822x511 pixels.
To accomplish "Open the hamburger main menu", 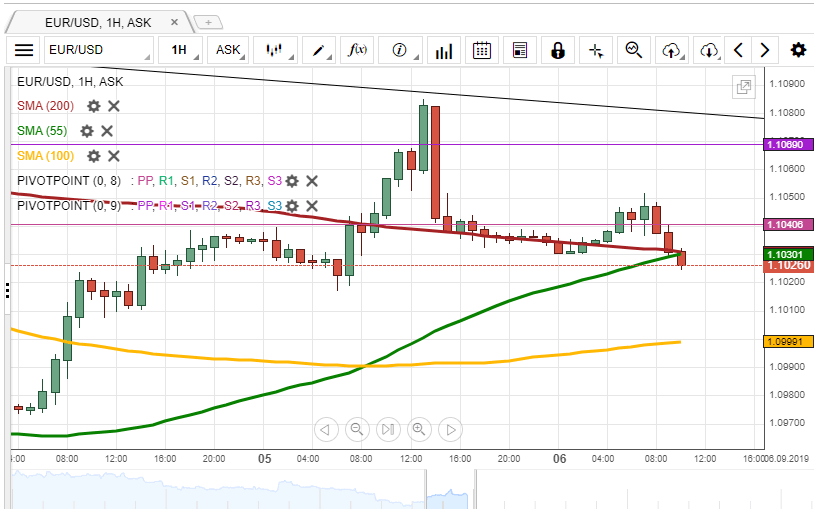I will point(24,50).
